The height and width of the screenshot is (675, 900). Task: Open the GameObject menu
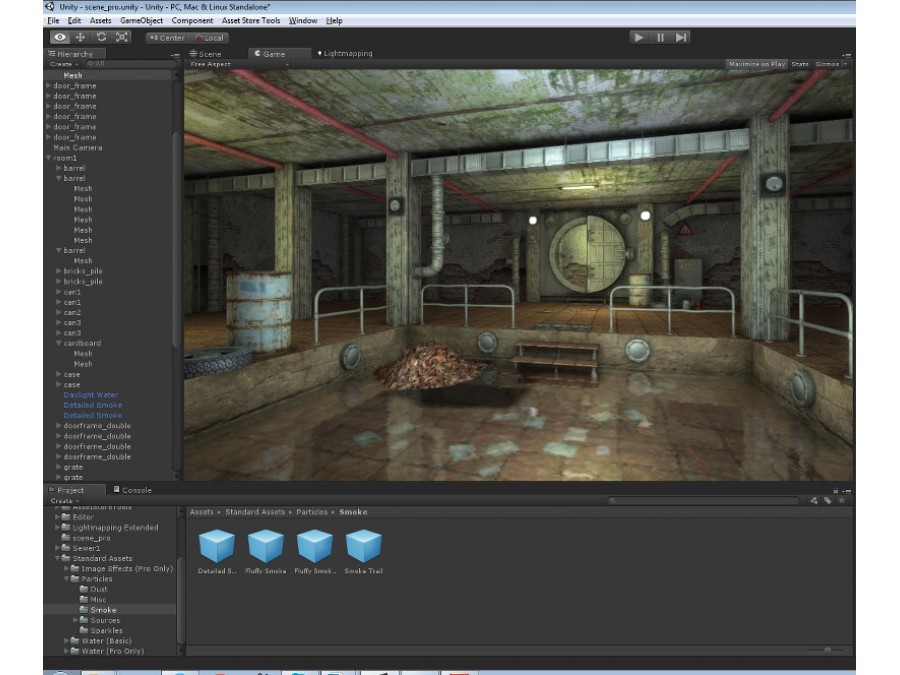point(141,21)
